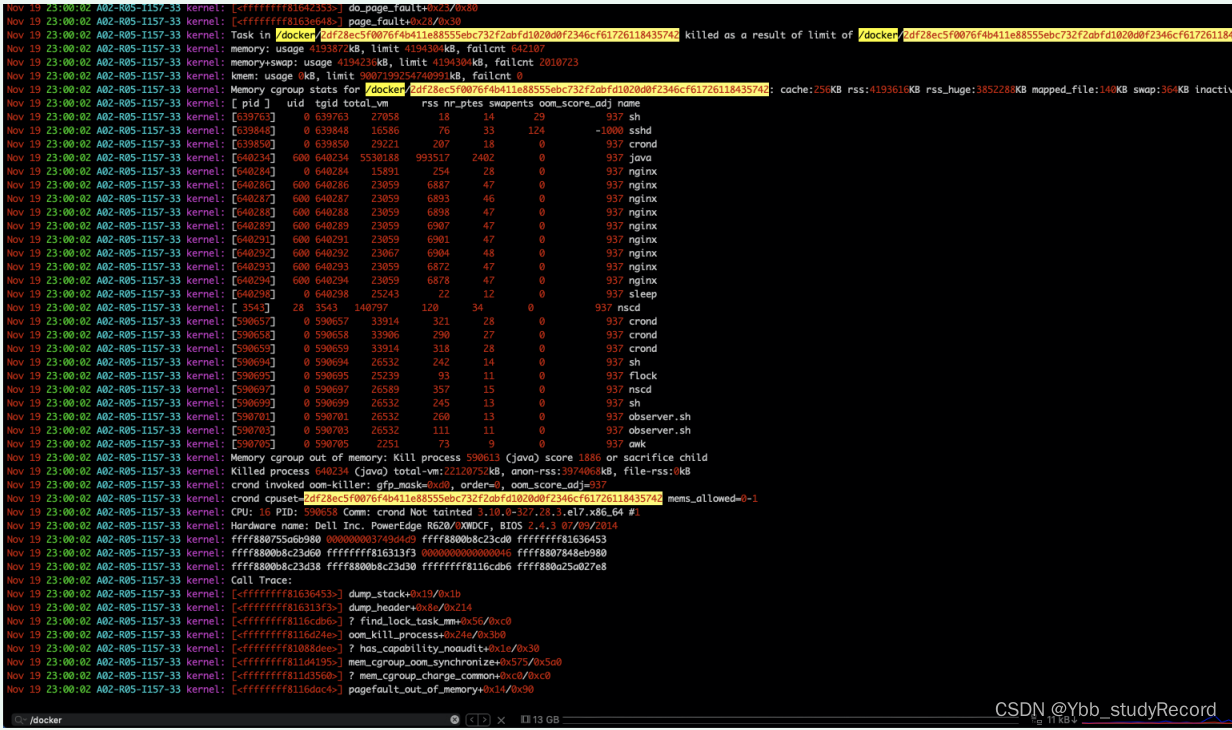Click 'CPU: 16 PID: 590658' text
The image size is (1232, 730).
(284, 512)
